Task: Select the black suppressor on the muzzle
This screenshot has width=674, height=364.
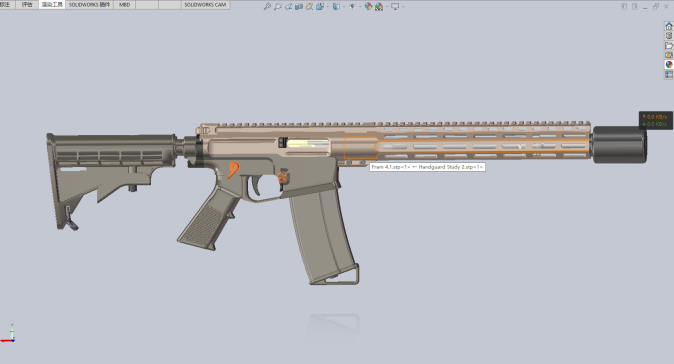Action: click(x=619, y=145)
